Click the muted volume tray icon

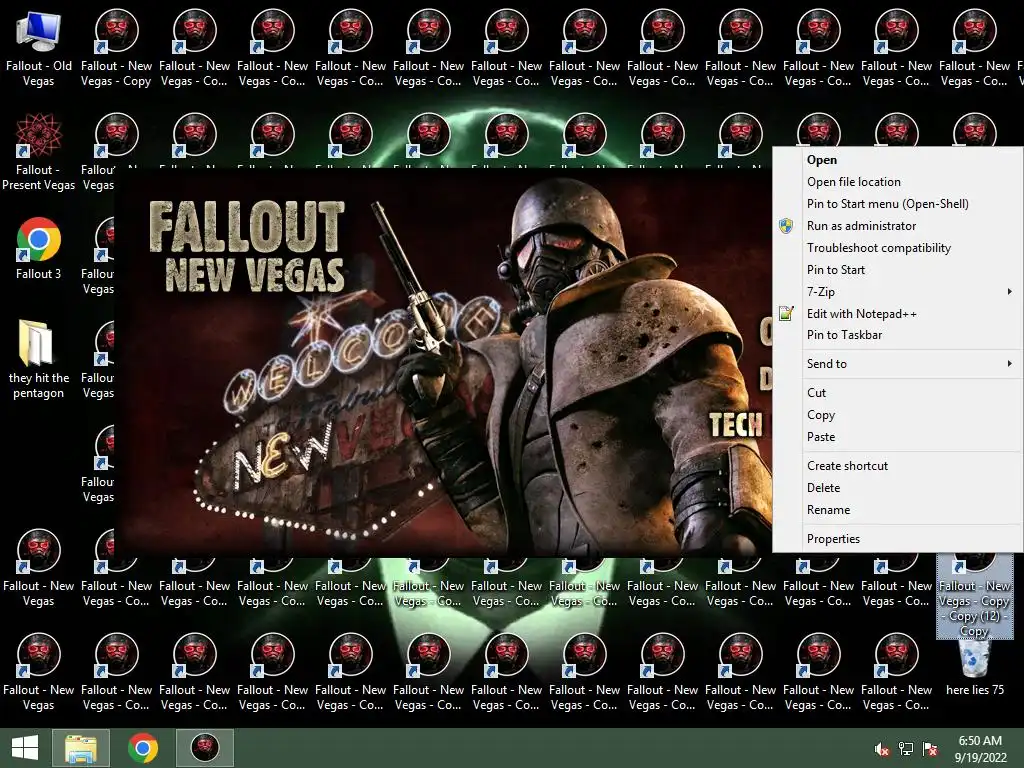(881, 749)
